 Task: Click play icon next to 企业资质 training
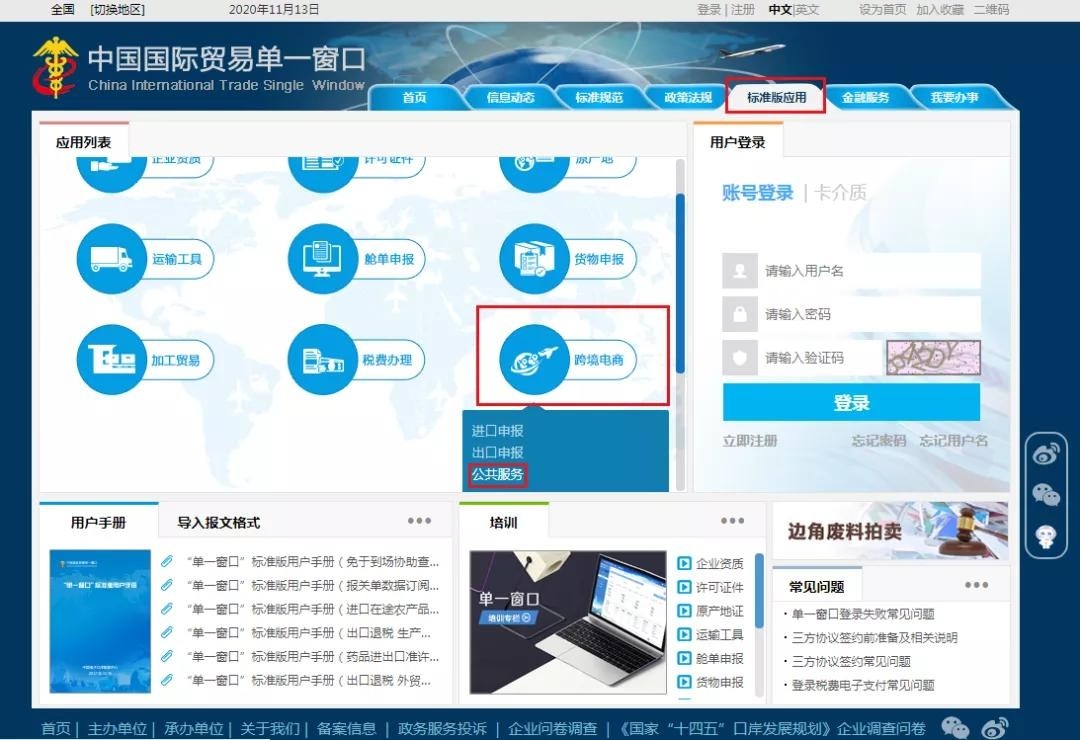[684, 564]
